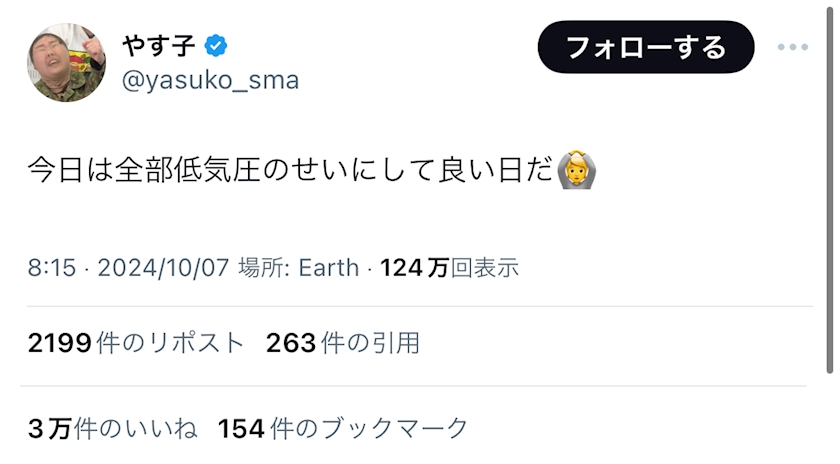Open やす子's profile avatar picture

click(x=66, y=63)
